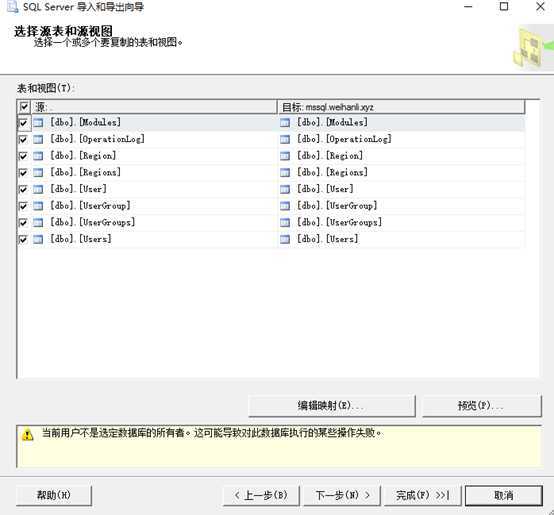
Task: Click the SQL Server wizard title bar icon
Action: 12,7
